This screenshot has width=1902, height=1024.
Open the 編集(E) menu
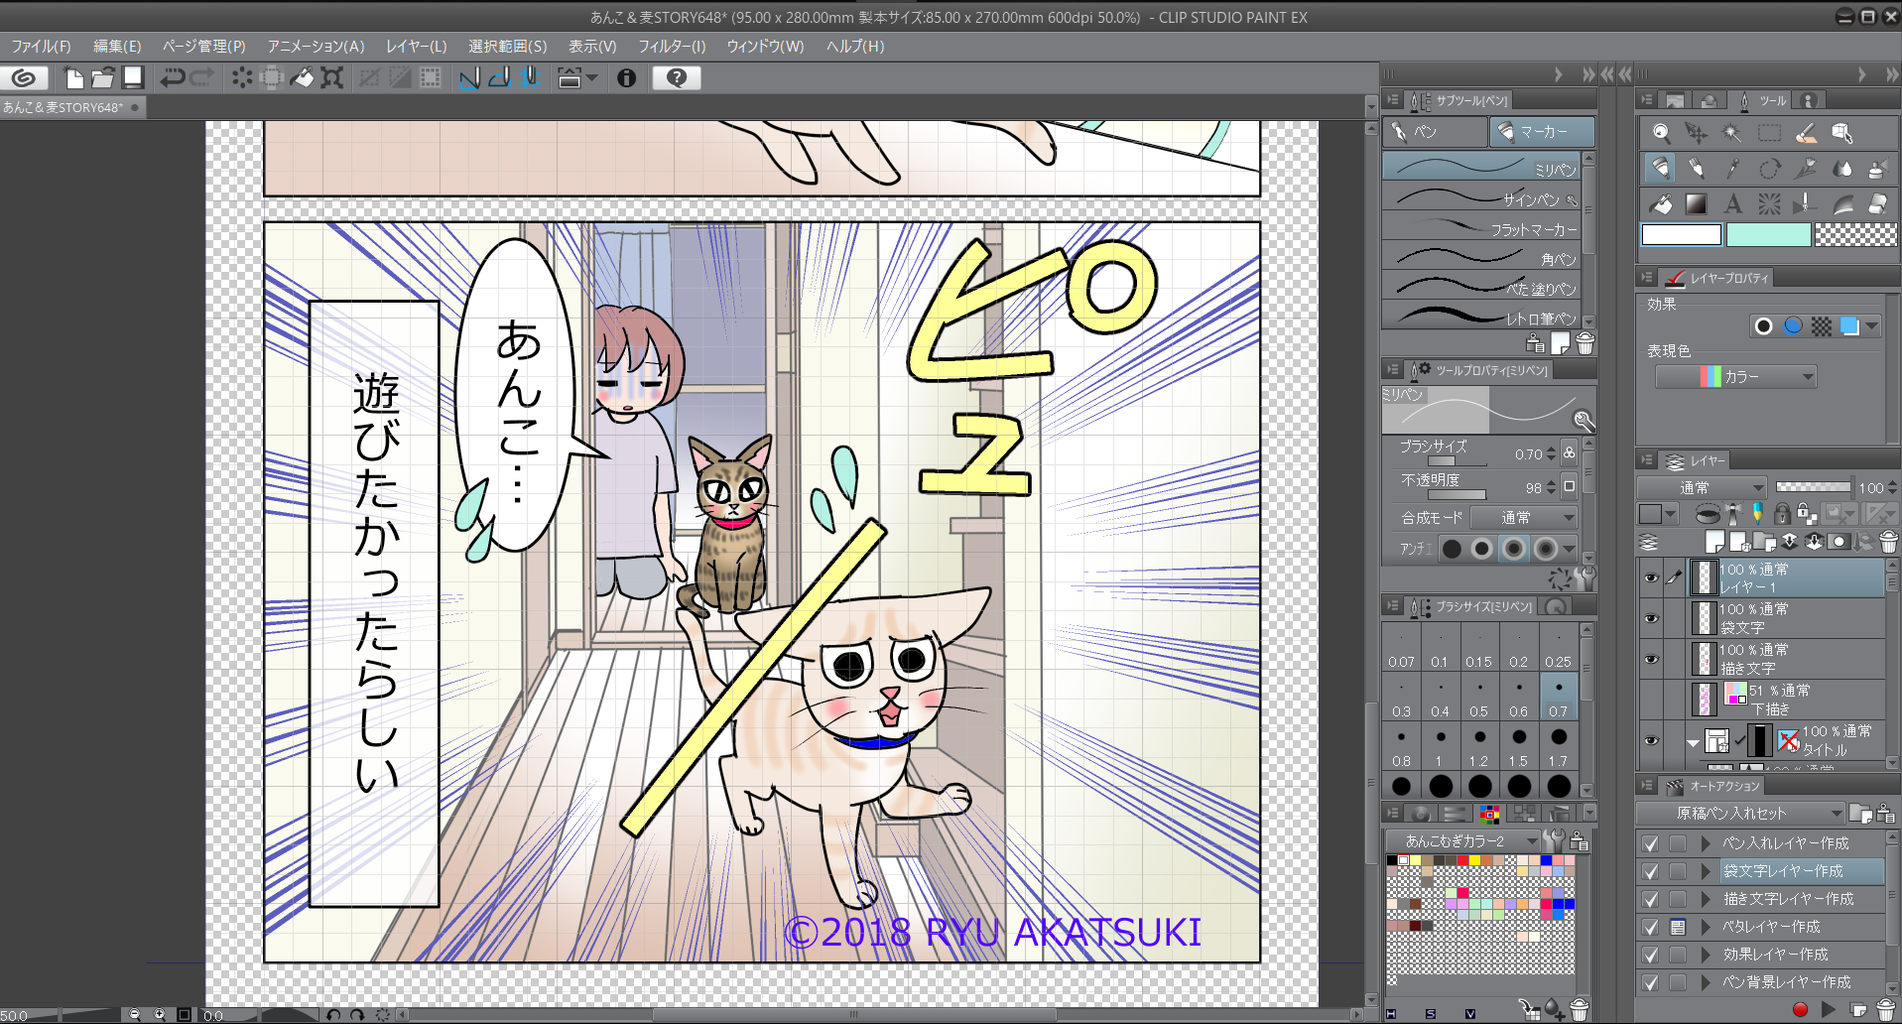pos(117,46)
